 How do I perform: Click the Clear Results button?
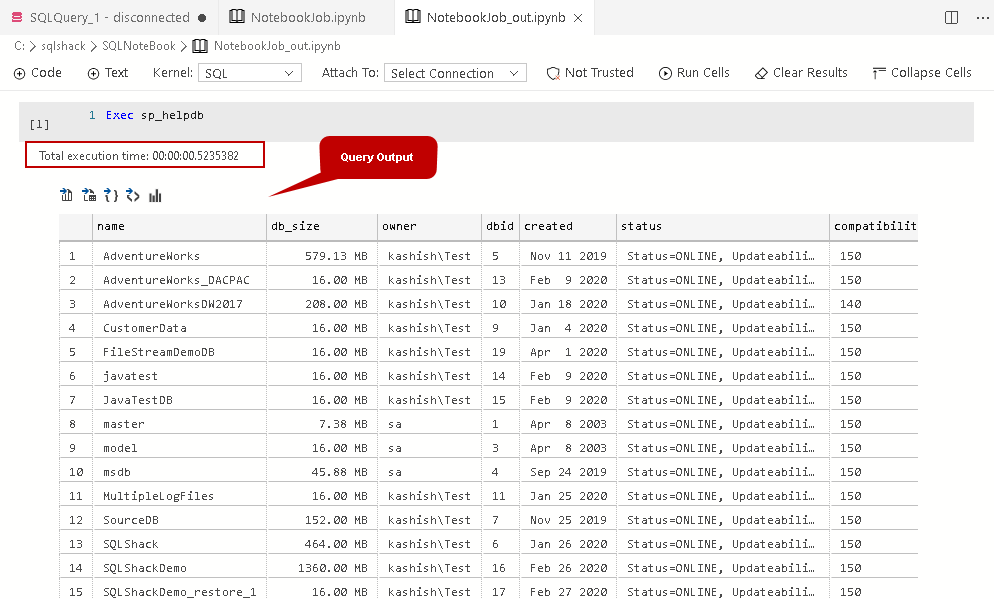(x=801, y=73)
